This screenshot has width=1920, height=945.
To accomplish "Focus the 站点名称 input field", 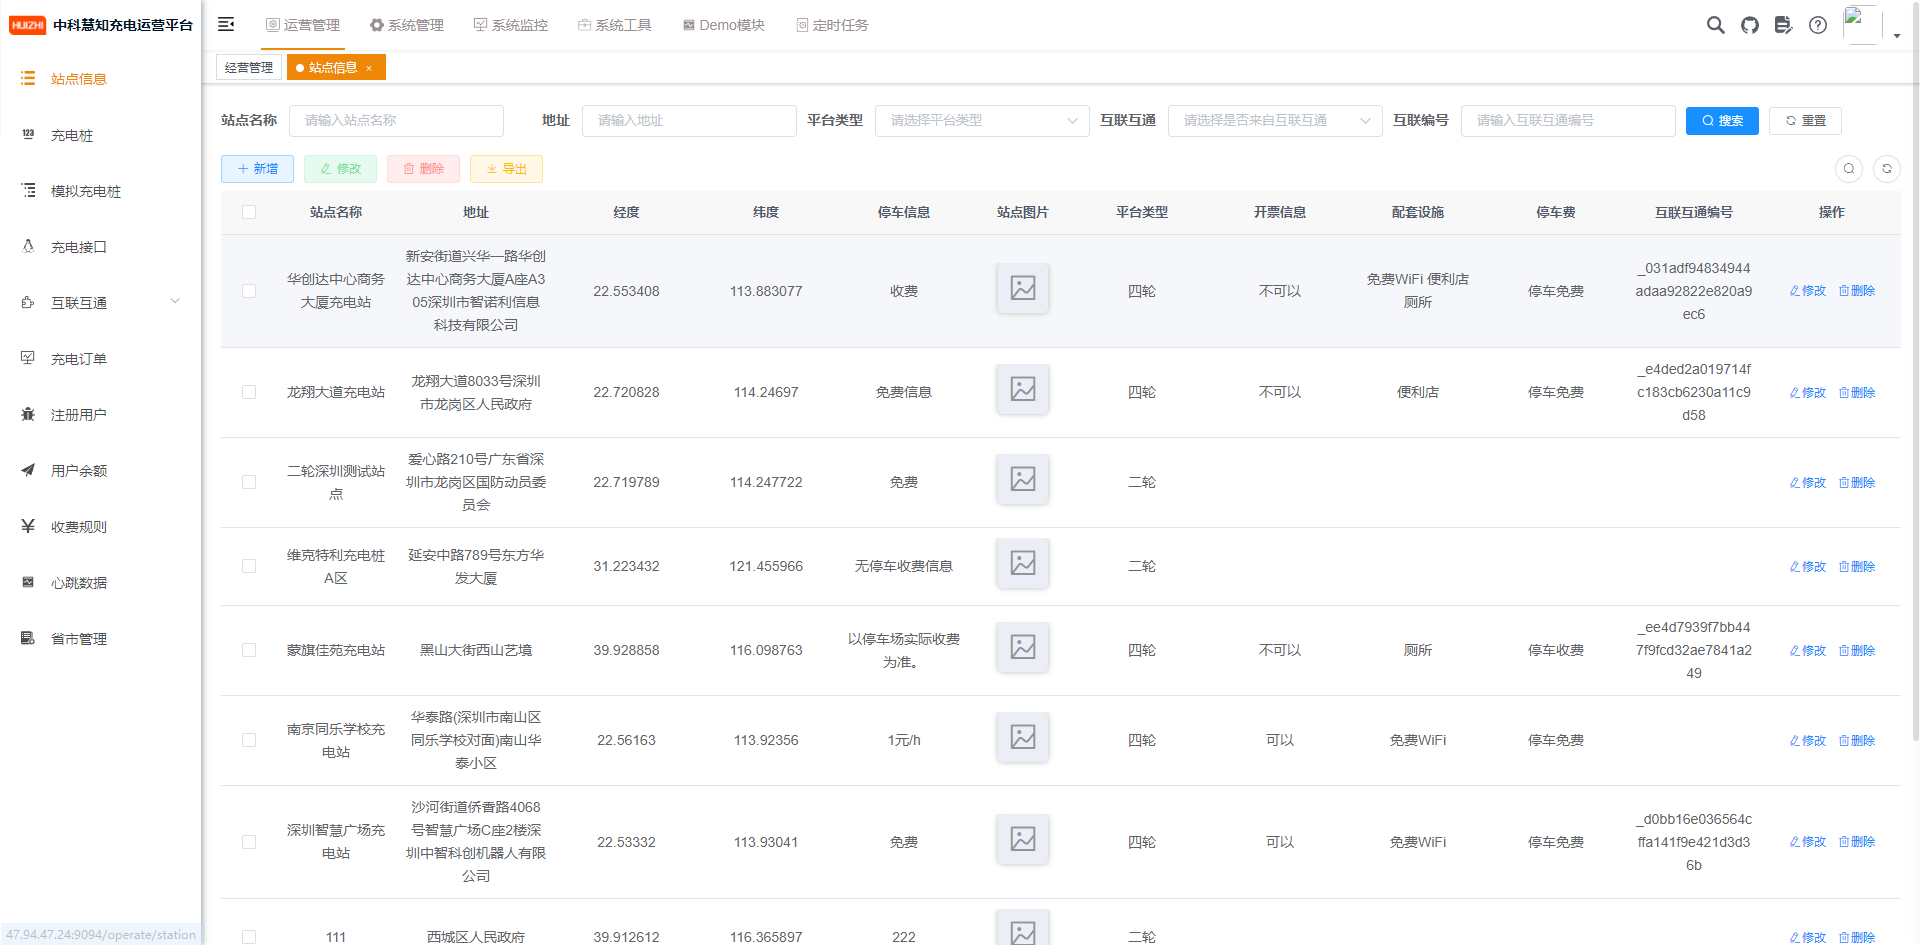I will [x=396, y=120].
